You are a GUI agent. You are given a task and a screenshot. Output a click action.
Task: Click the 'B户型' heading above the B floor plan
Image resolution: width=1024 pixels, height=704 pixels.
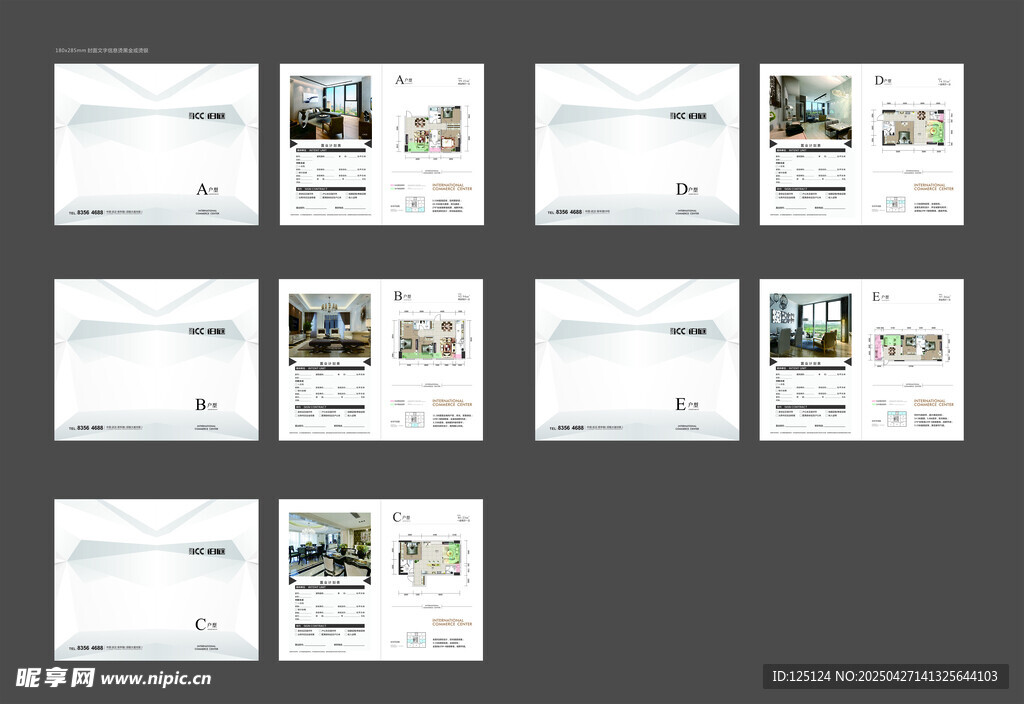pyautogui.click(x=402, y=296)
